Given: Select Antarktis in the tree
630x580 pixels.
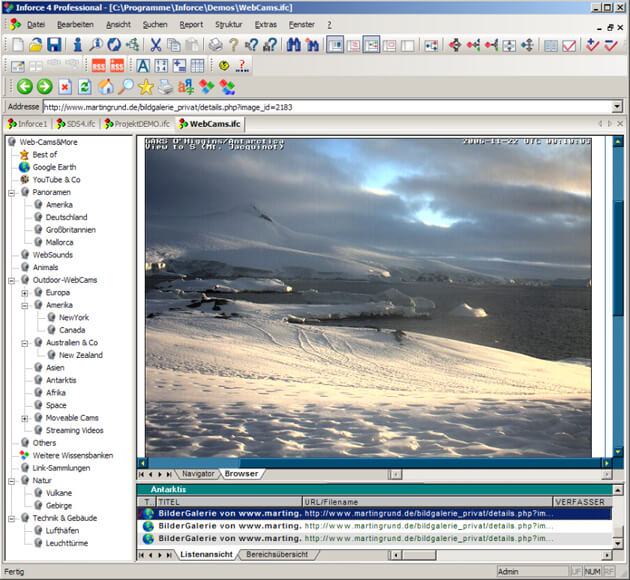Looking at the screenshot, I should pyautogui.click(x=61, y=380).
